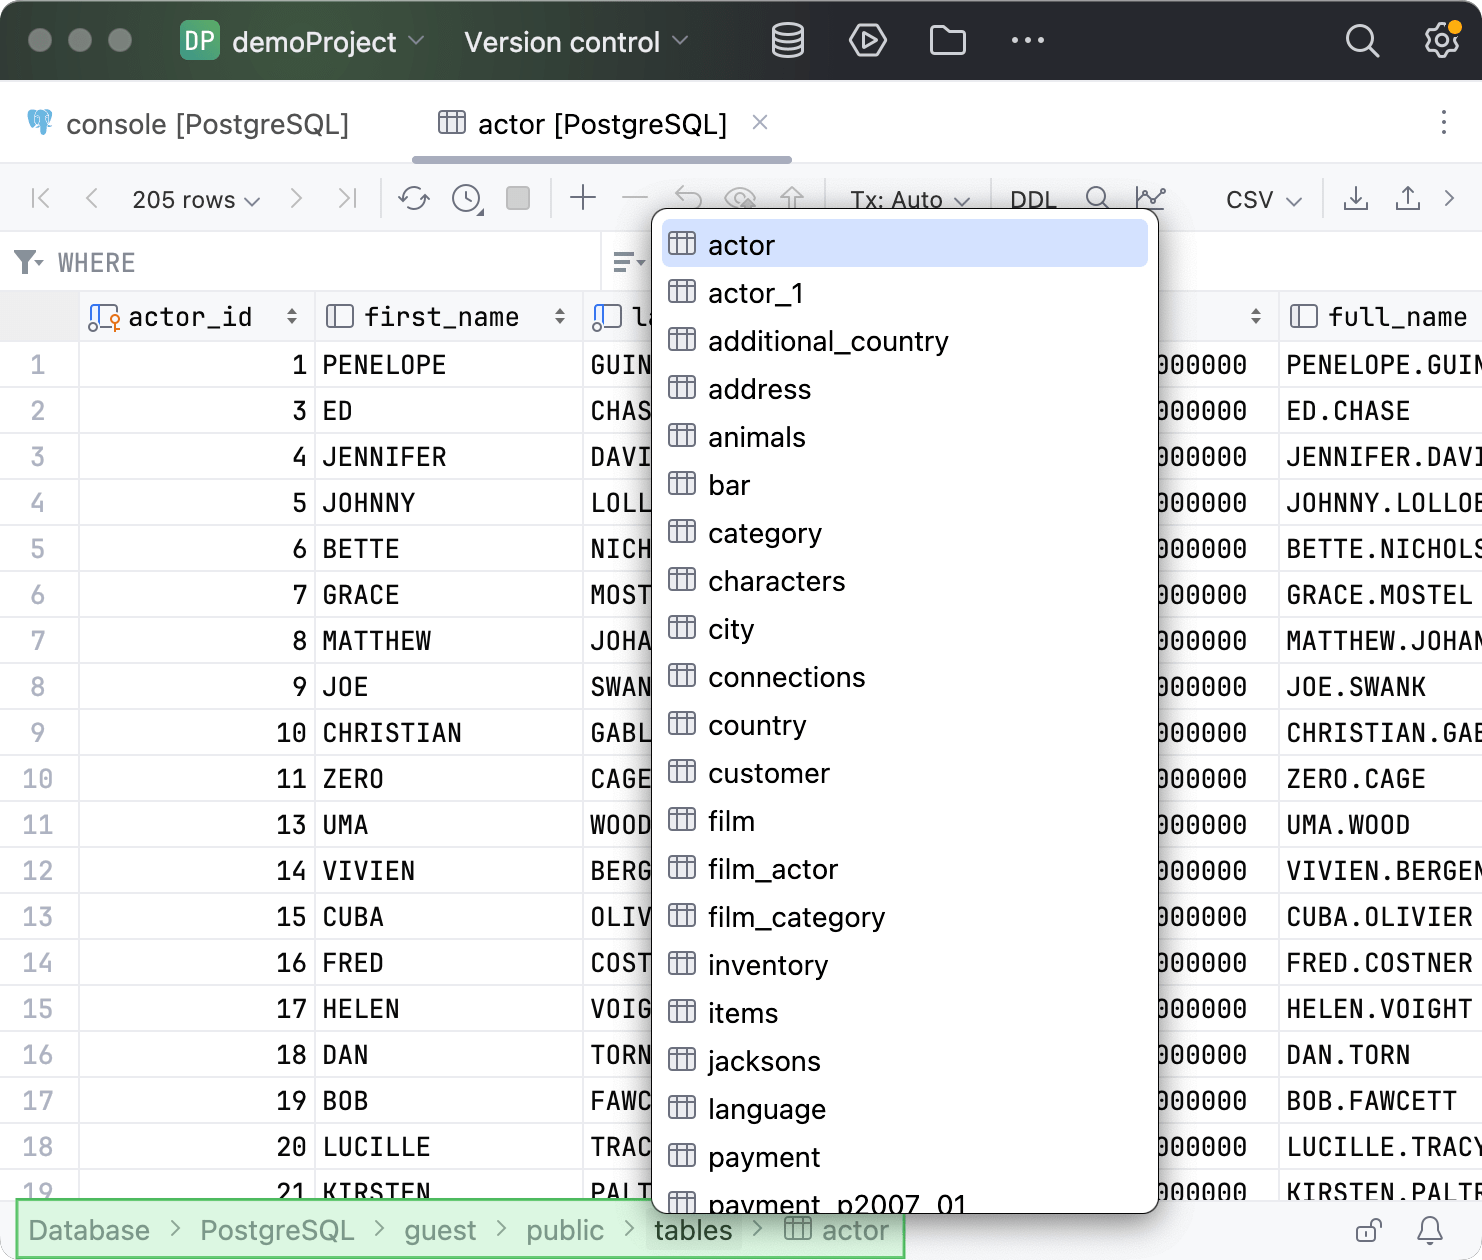
Task: Click the Services run icon in title bar
Action: point(867,41)
